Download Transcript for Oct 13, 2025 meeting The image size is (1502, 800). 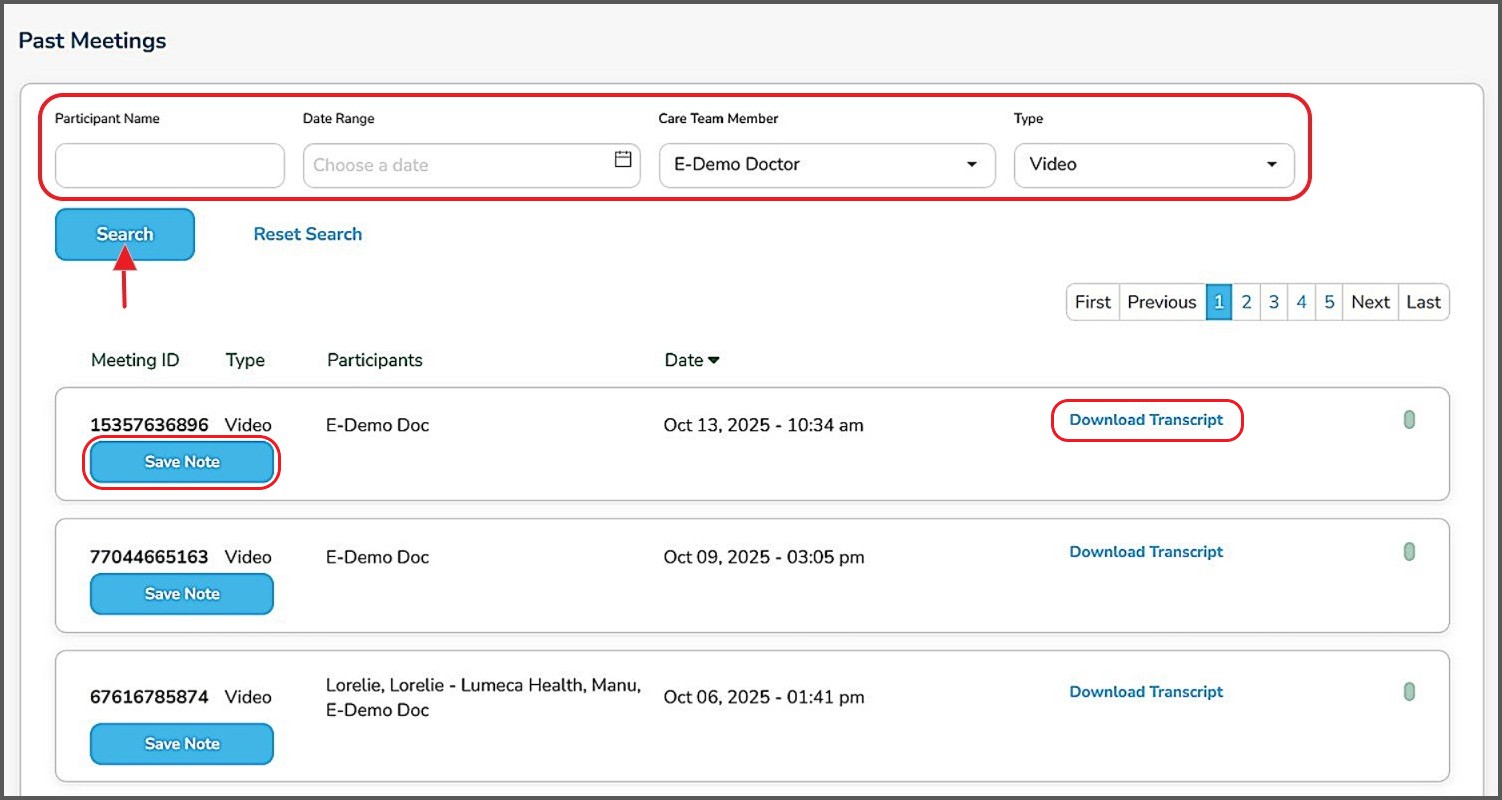click(x=1146, y=420)
